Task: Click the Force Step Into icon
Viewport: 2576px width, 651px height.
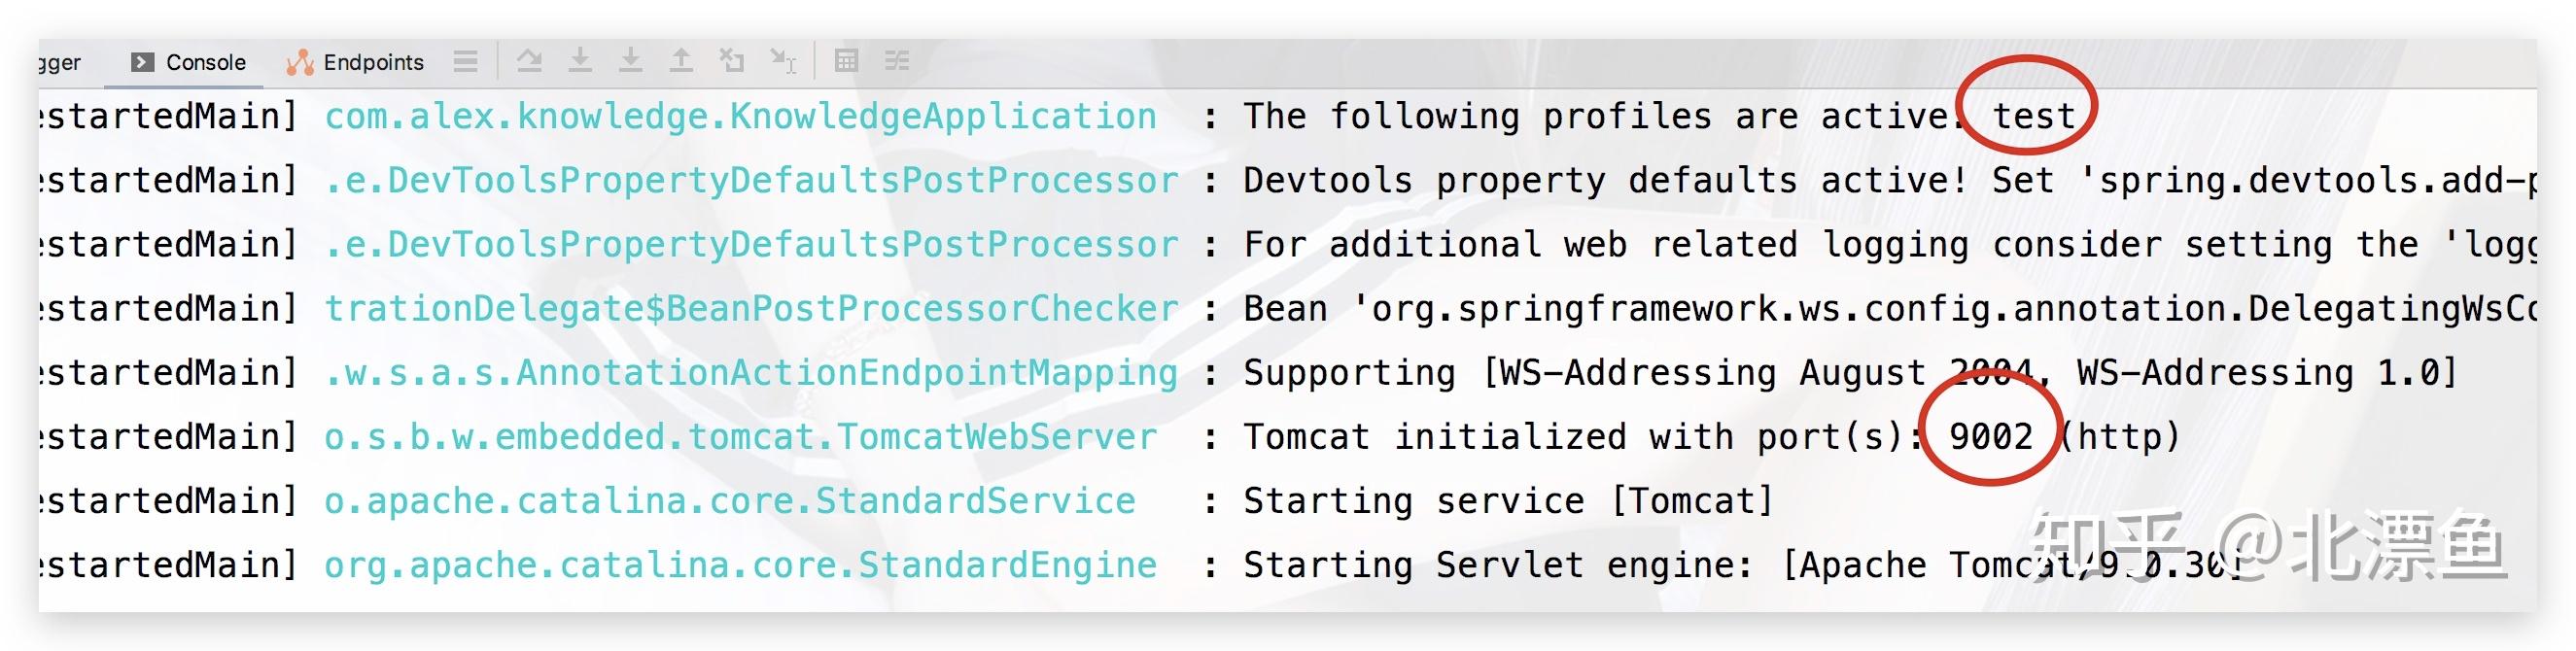Action: point(630,62)
